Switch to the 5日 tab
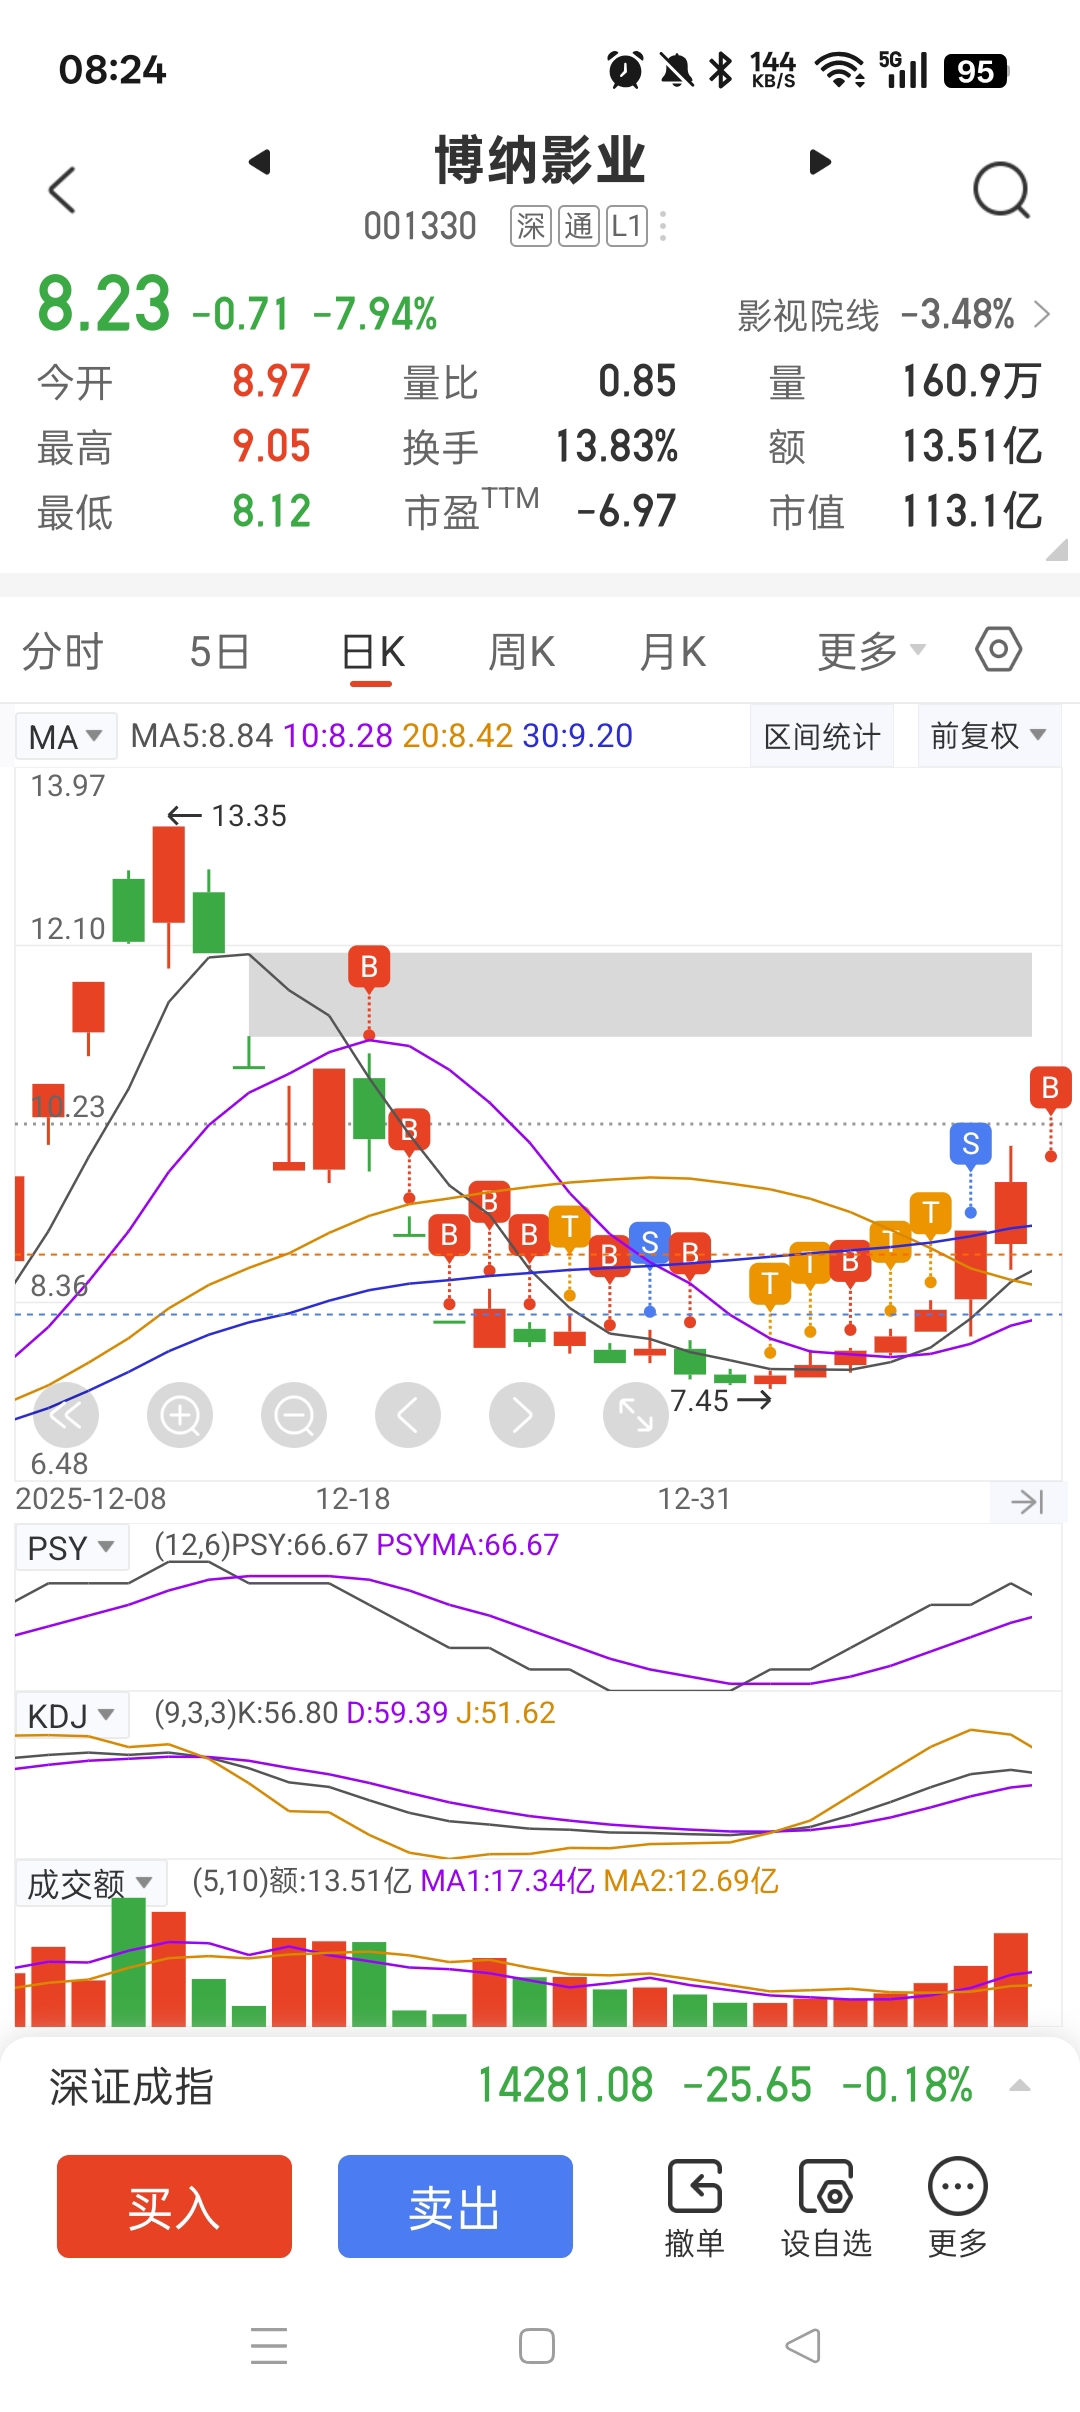Screen dimensions: 1080x2412 coord(219,652)
